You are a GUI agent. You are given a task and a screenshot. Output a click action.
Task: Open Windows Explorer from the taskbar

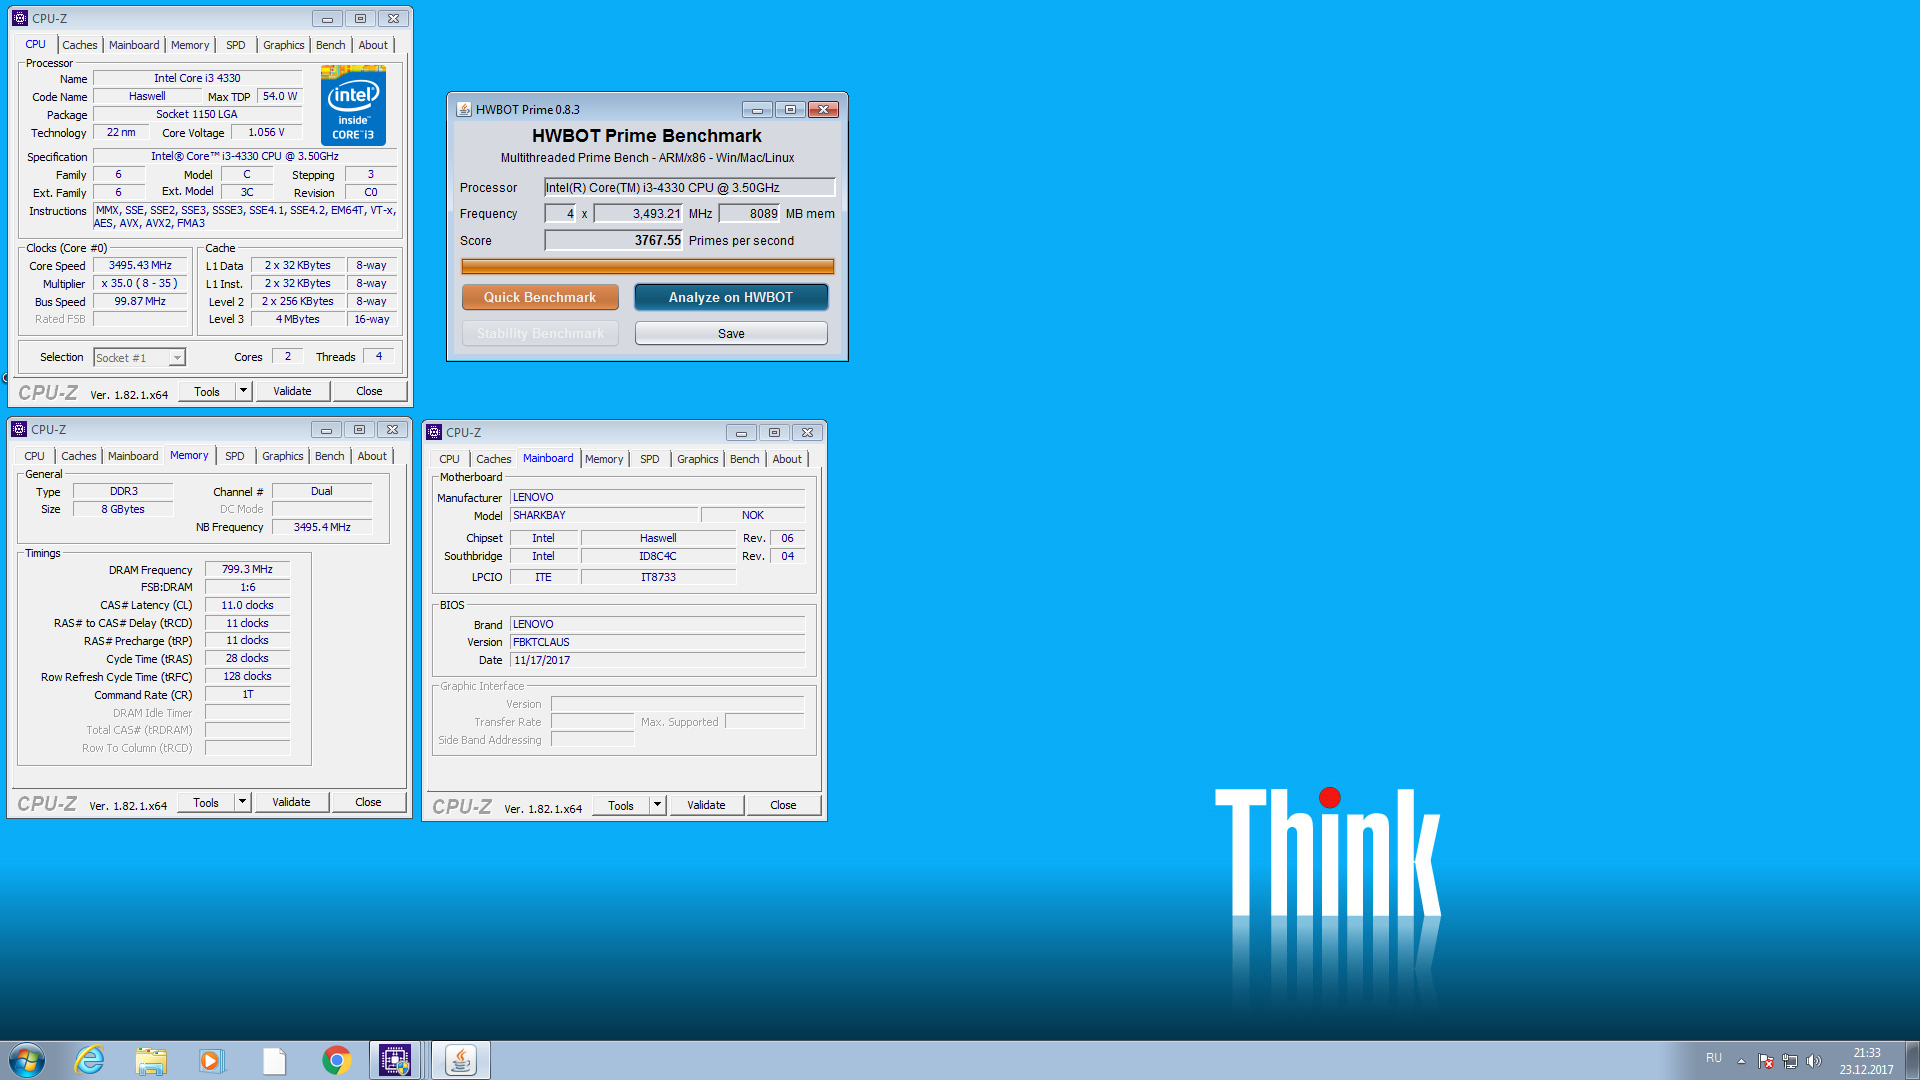pyautogui.click(x=151, y=1060)
